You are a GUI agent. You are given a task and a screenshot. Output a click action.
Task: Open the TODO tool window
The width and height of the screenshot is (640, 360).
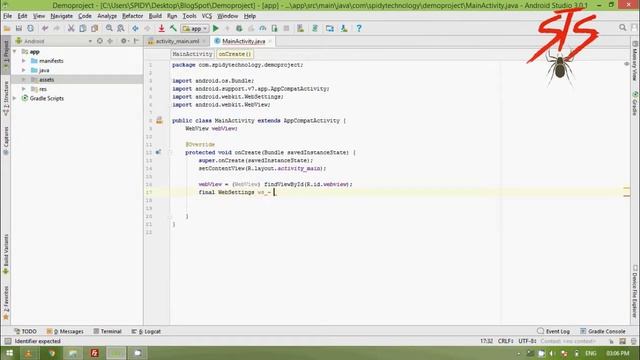[25, 331]
